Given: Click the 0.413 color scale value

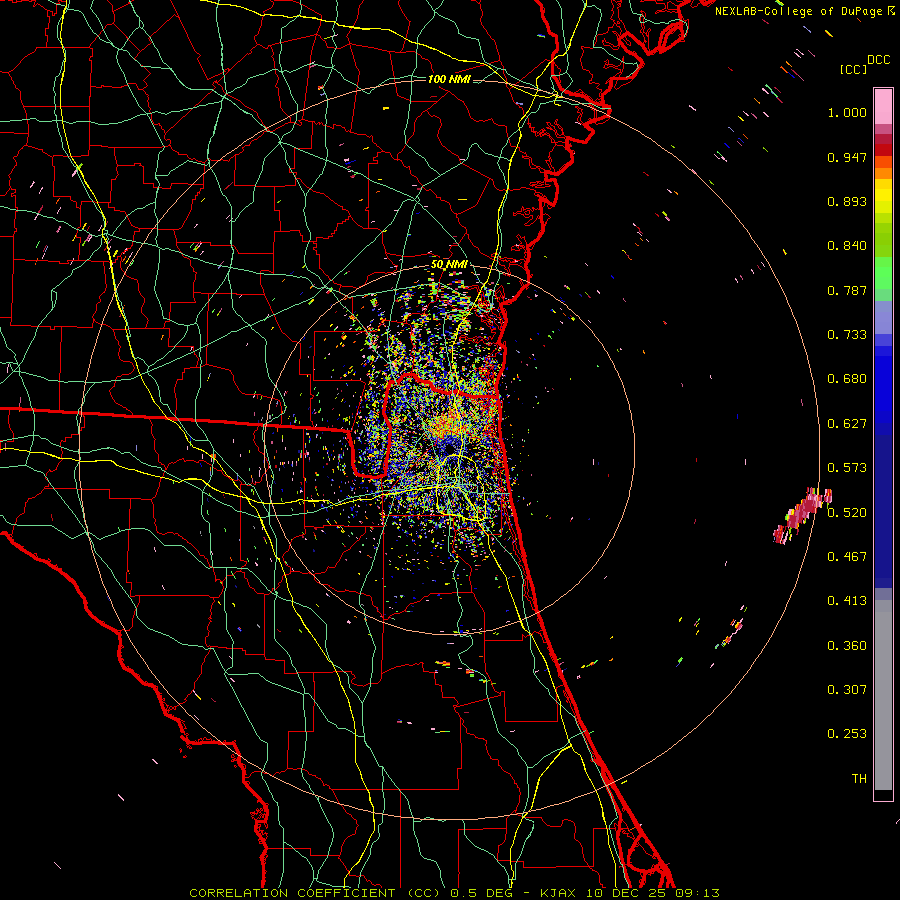Looking at the screenshot, I should point(847,601).
